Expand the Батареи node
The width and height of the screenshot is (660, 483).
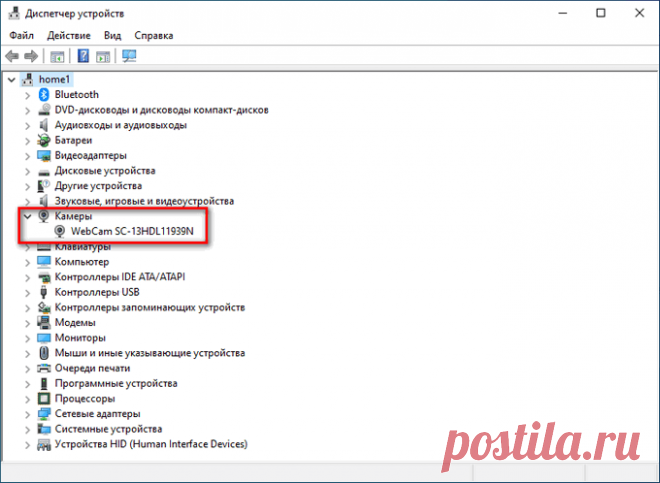(28, 141)
